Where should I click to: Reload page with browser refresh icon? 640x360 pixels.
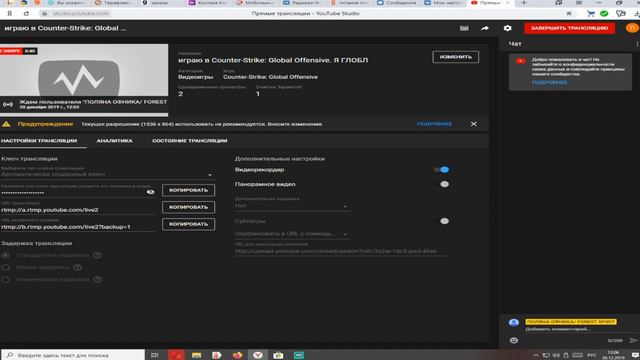coord(26,13)
